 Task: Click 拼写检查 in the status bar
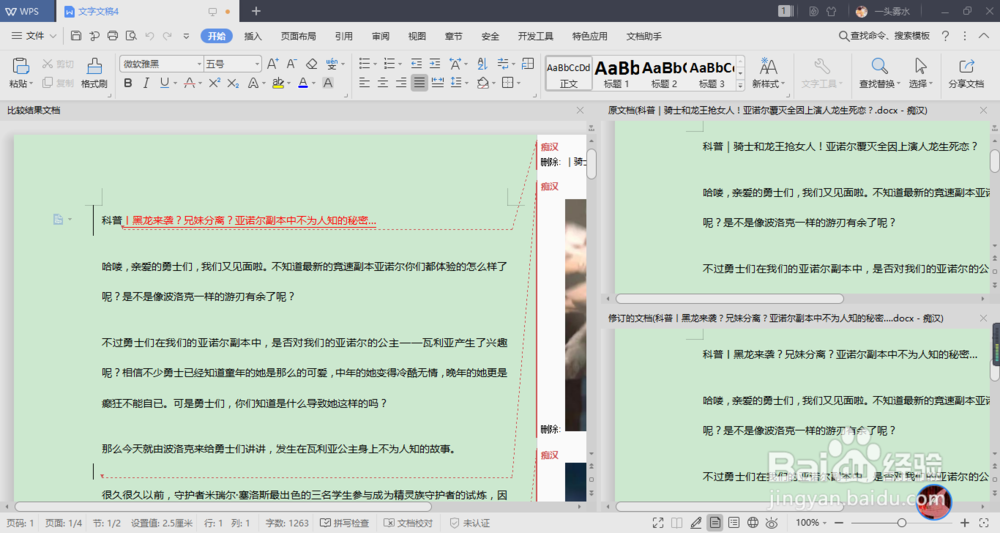pyautogui.click(x=344, y=523)
